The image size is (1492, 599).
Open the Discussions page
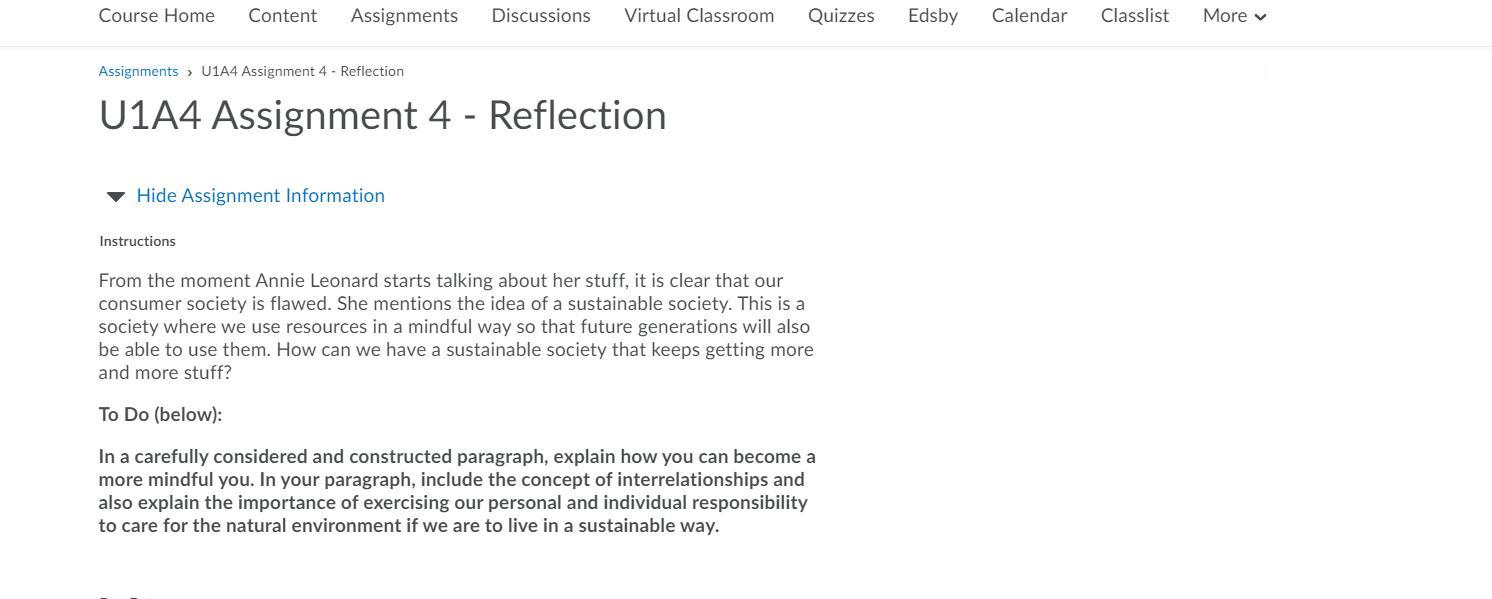(541, 16)
